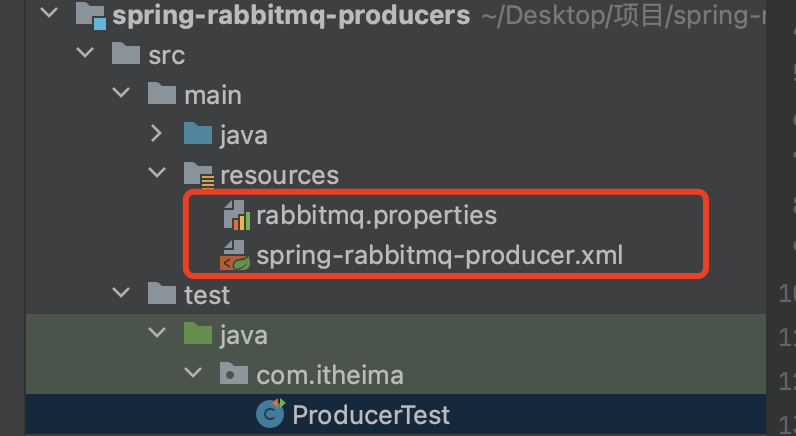Expand the main java folder chevron

click(x=157, y=134)
